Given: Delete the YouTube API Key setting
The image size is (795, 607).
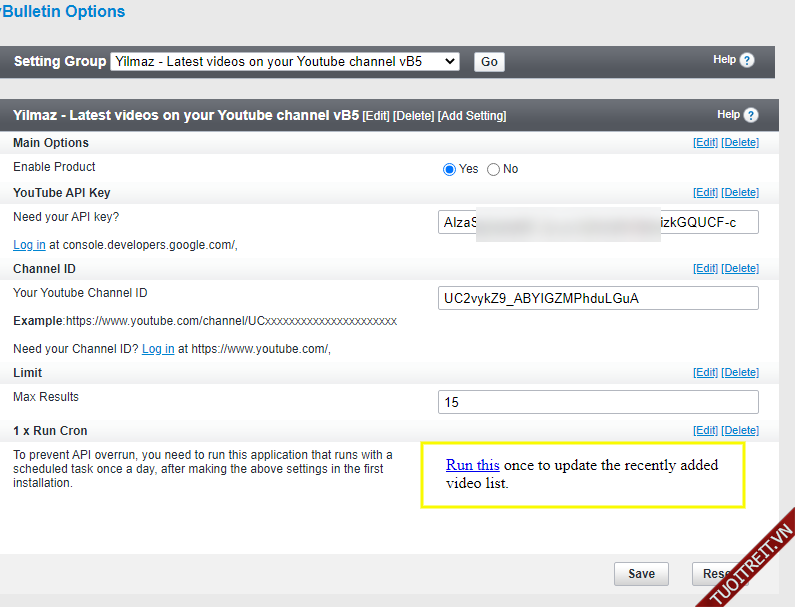Looking at the screenshot, I should (x=740, y=192).
